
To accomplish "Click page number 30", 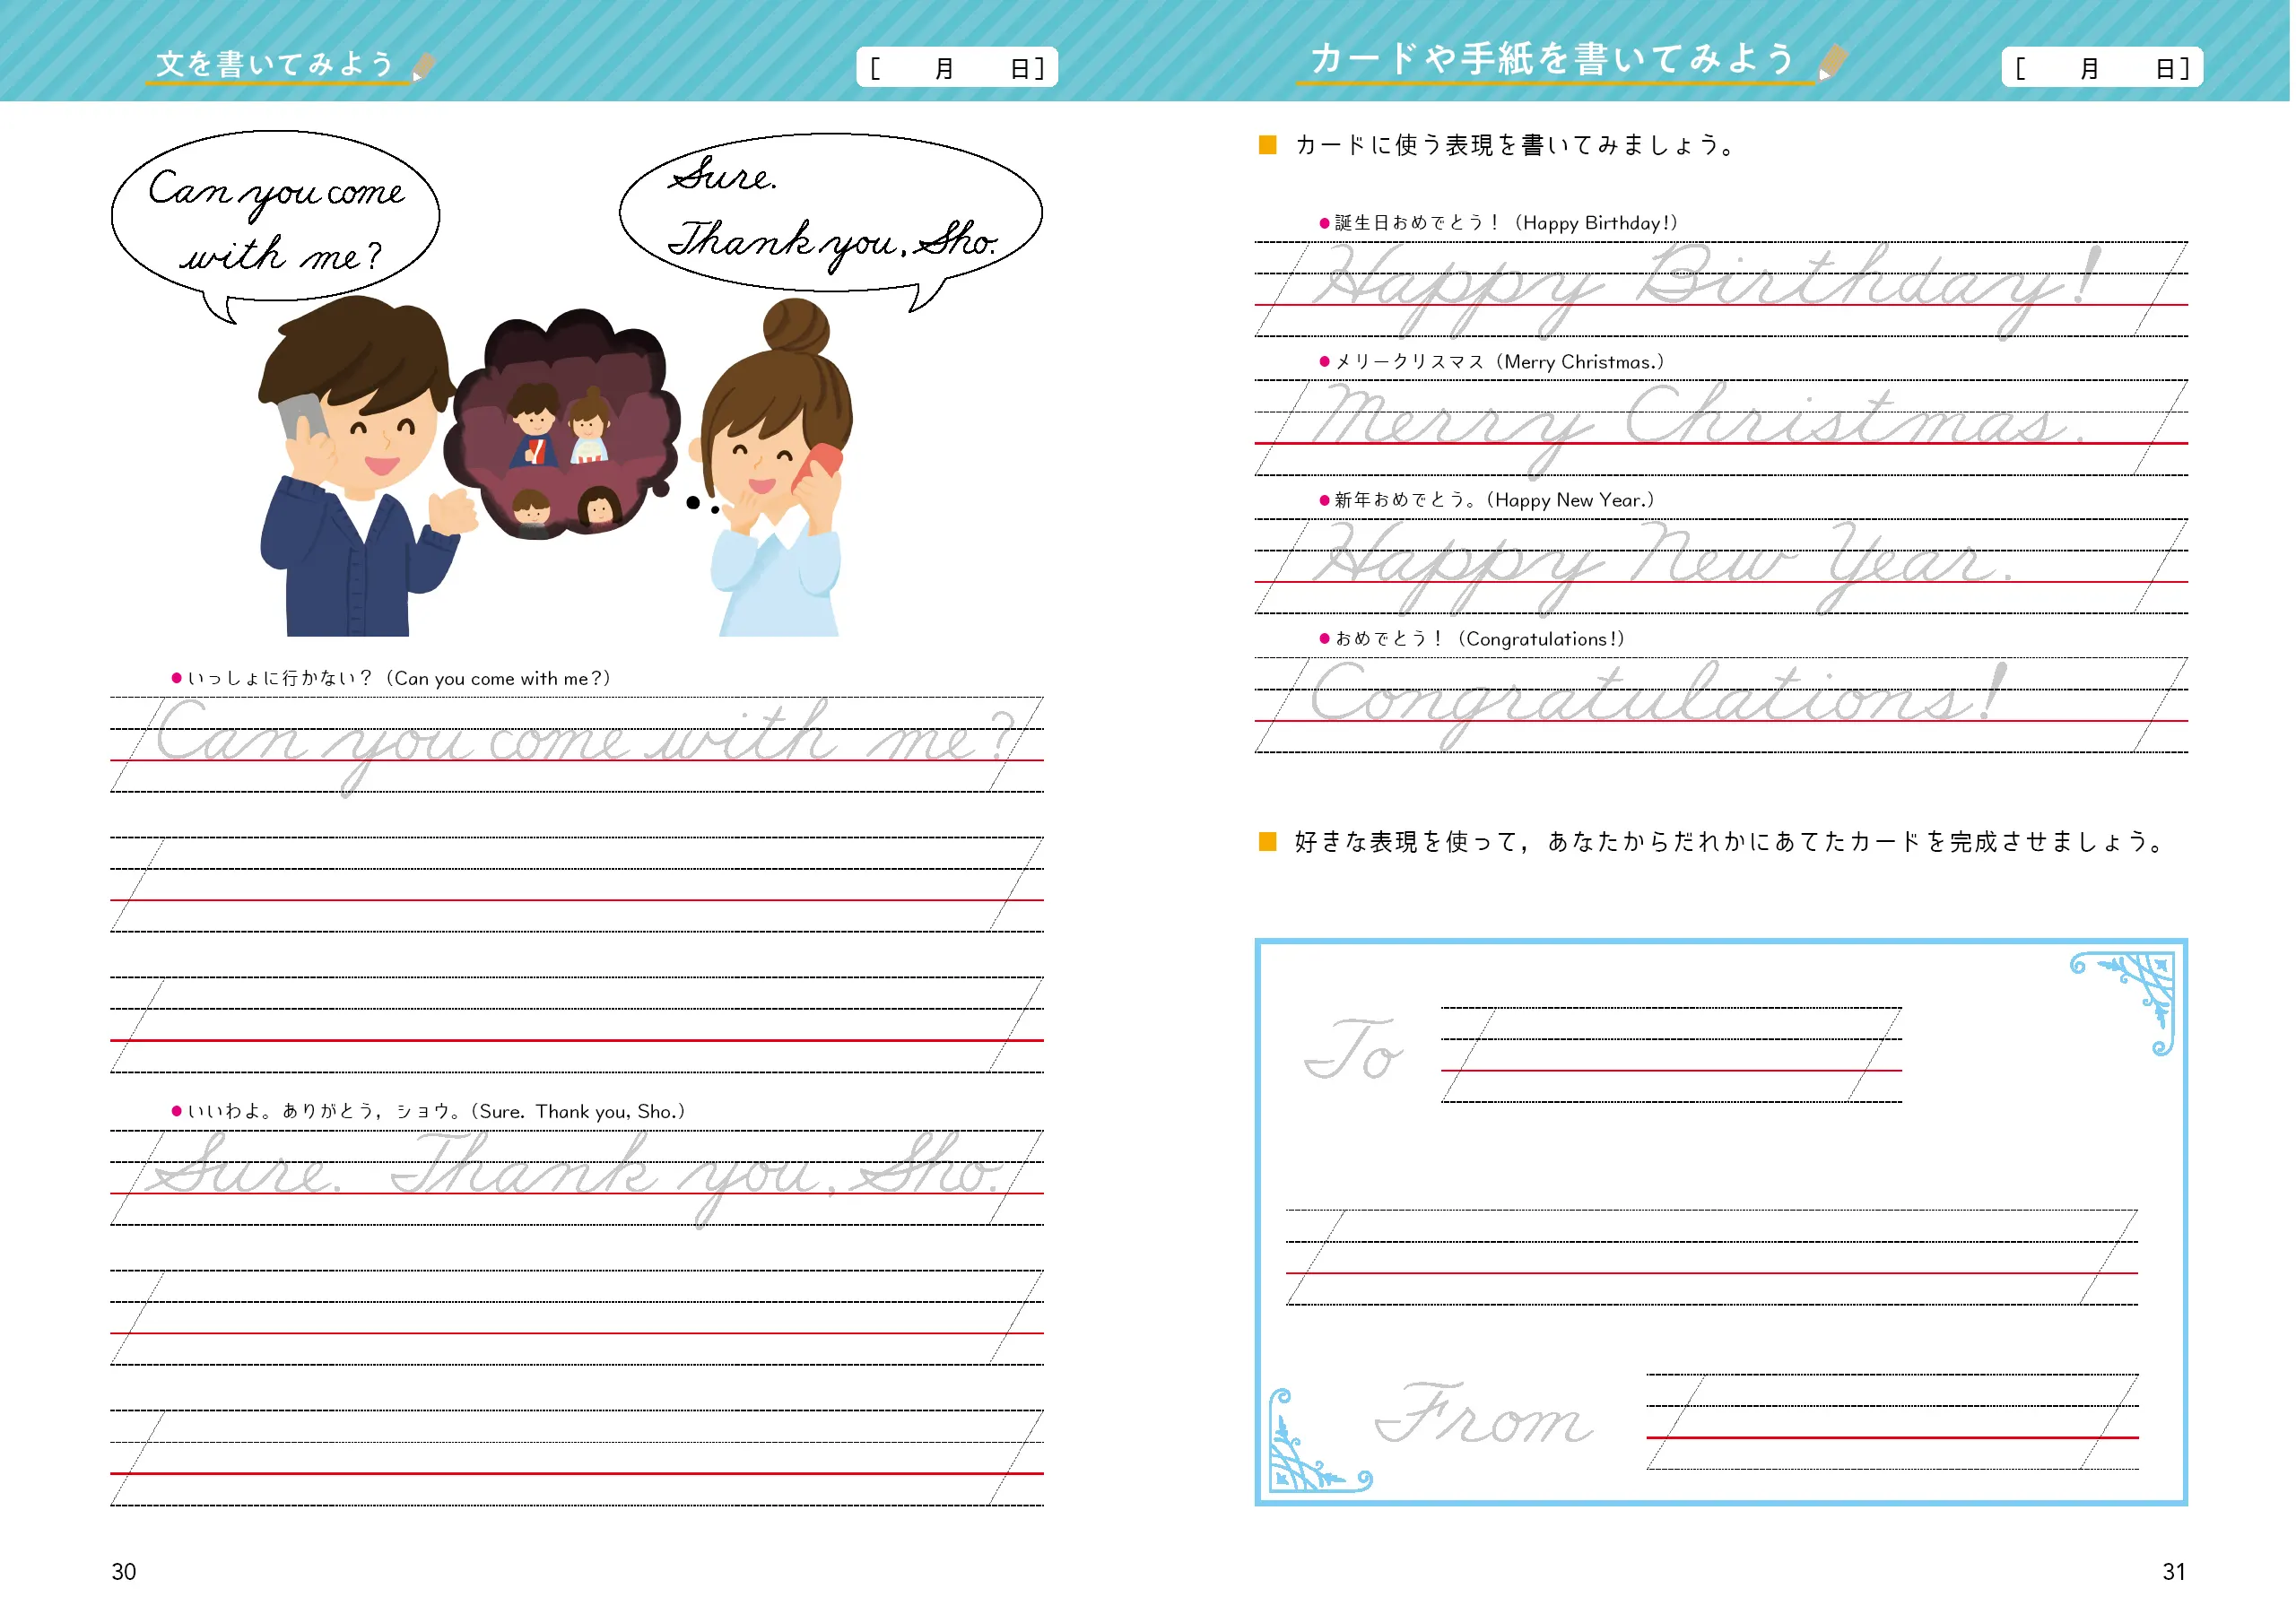I will click(123, 1572).
